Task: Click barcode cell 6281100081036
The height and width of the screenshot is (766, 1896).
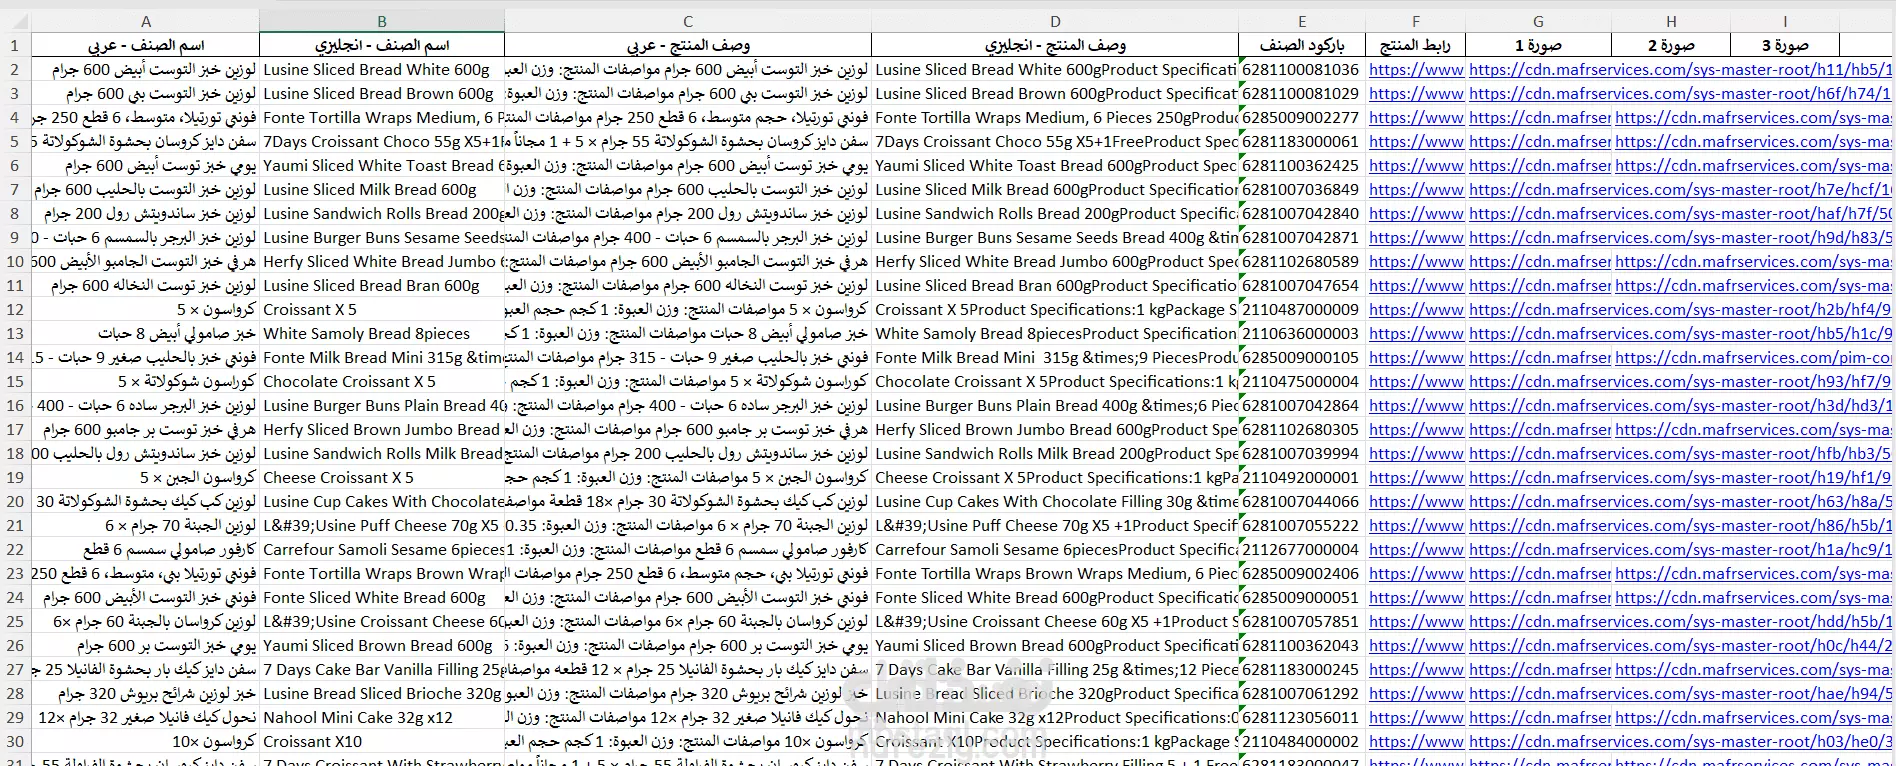Action: (x=1302, y=69)
